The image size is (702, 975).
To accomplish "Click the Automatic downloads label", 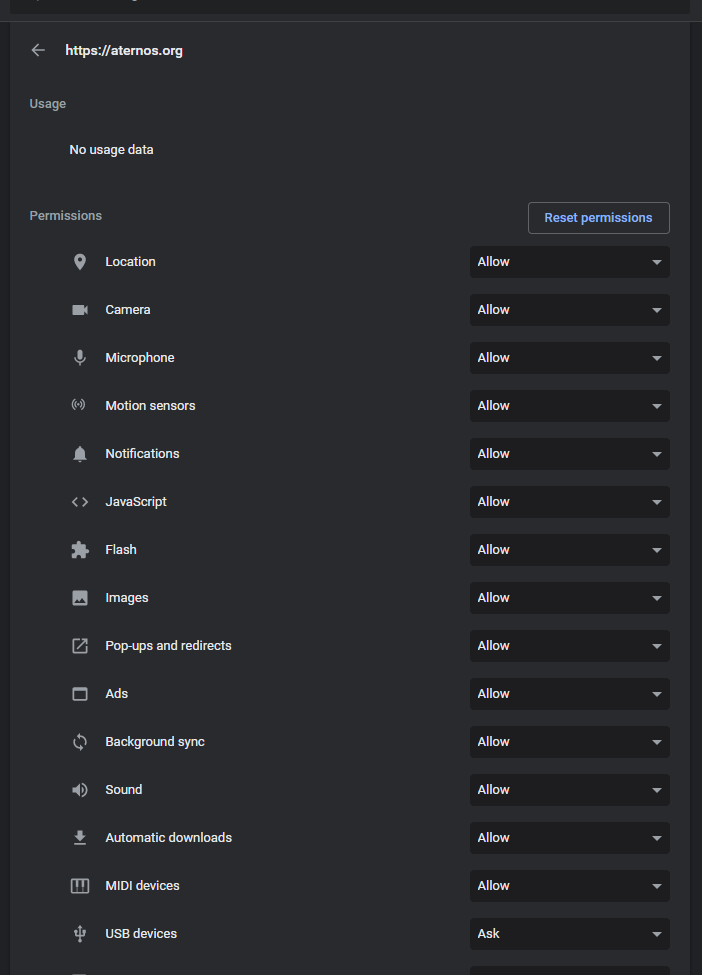I will 169,838.
